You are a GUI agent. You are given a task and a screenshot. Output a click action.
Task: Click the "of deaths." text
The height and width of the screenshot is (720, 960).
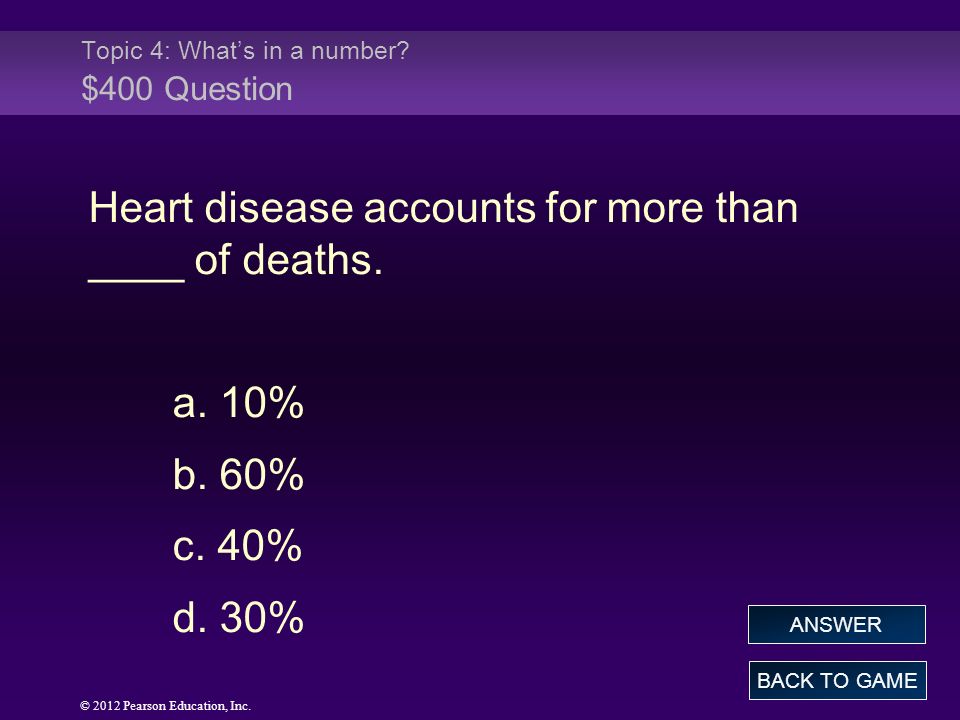tap(288, 260)
